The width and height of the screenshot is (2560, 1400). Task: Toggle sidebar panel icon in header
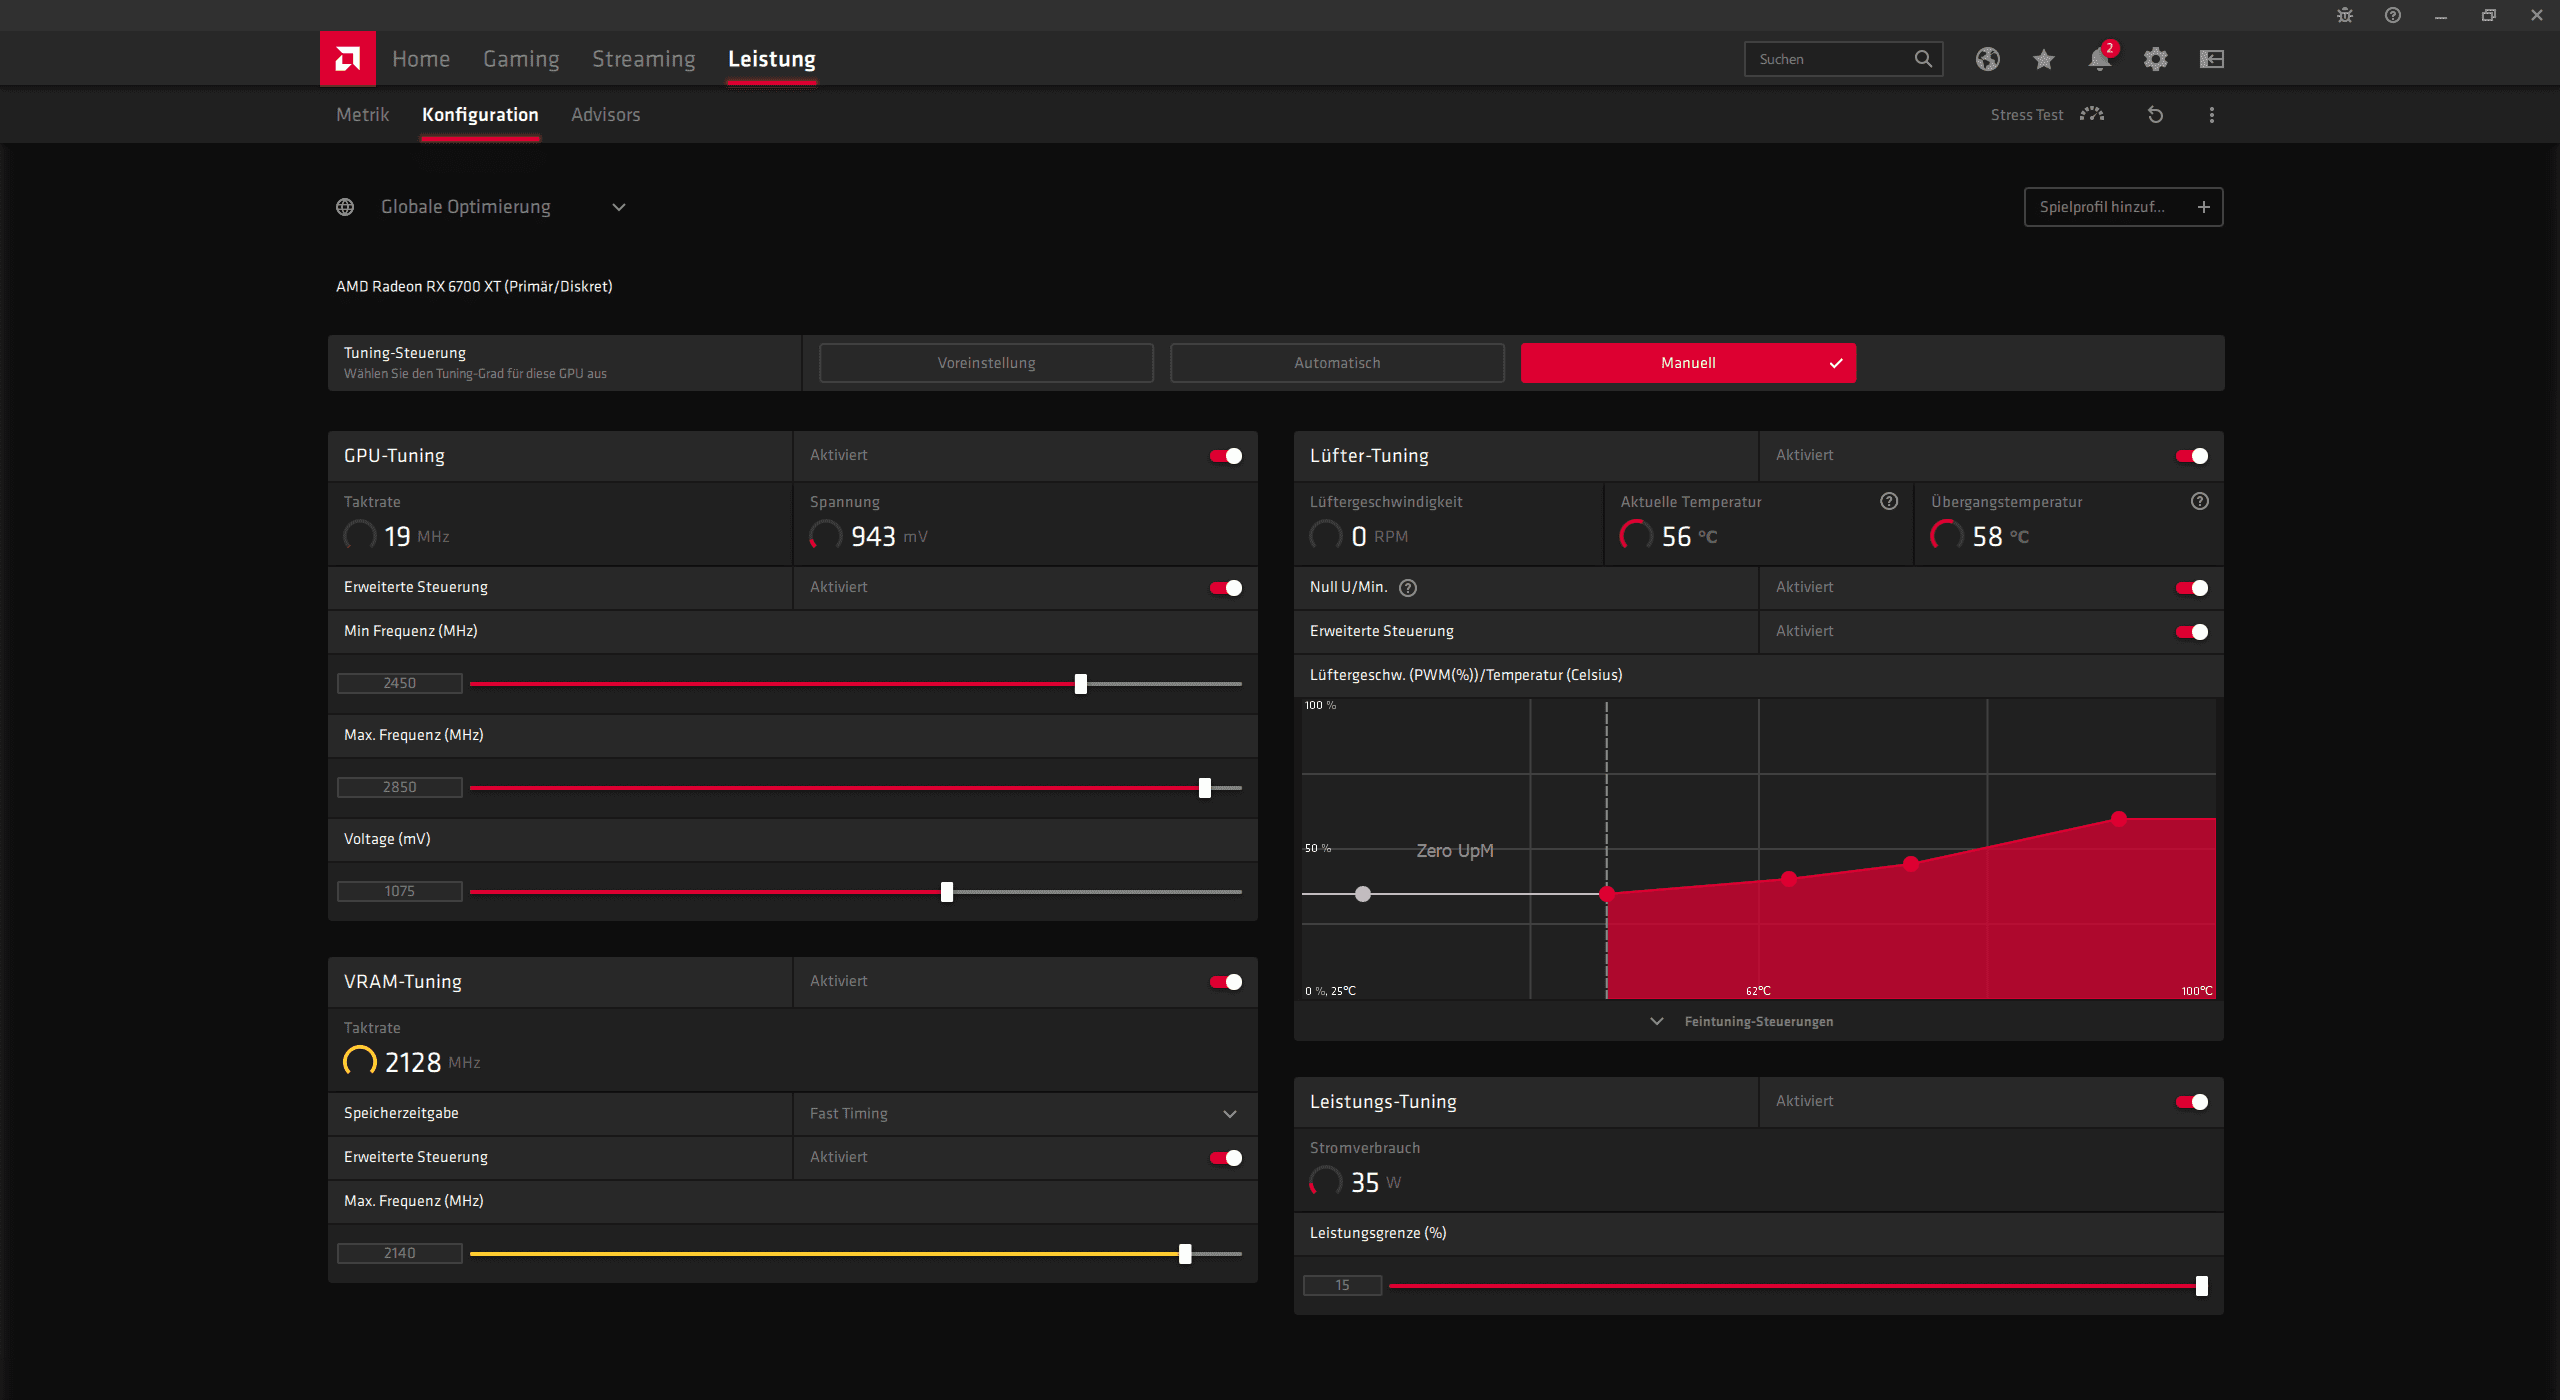[x=2211, y=59]
